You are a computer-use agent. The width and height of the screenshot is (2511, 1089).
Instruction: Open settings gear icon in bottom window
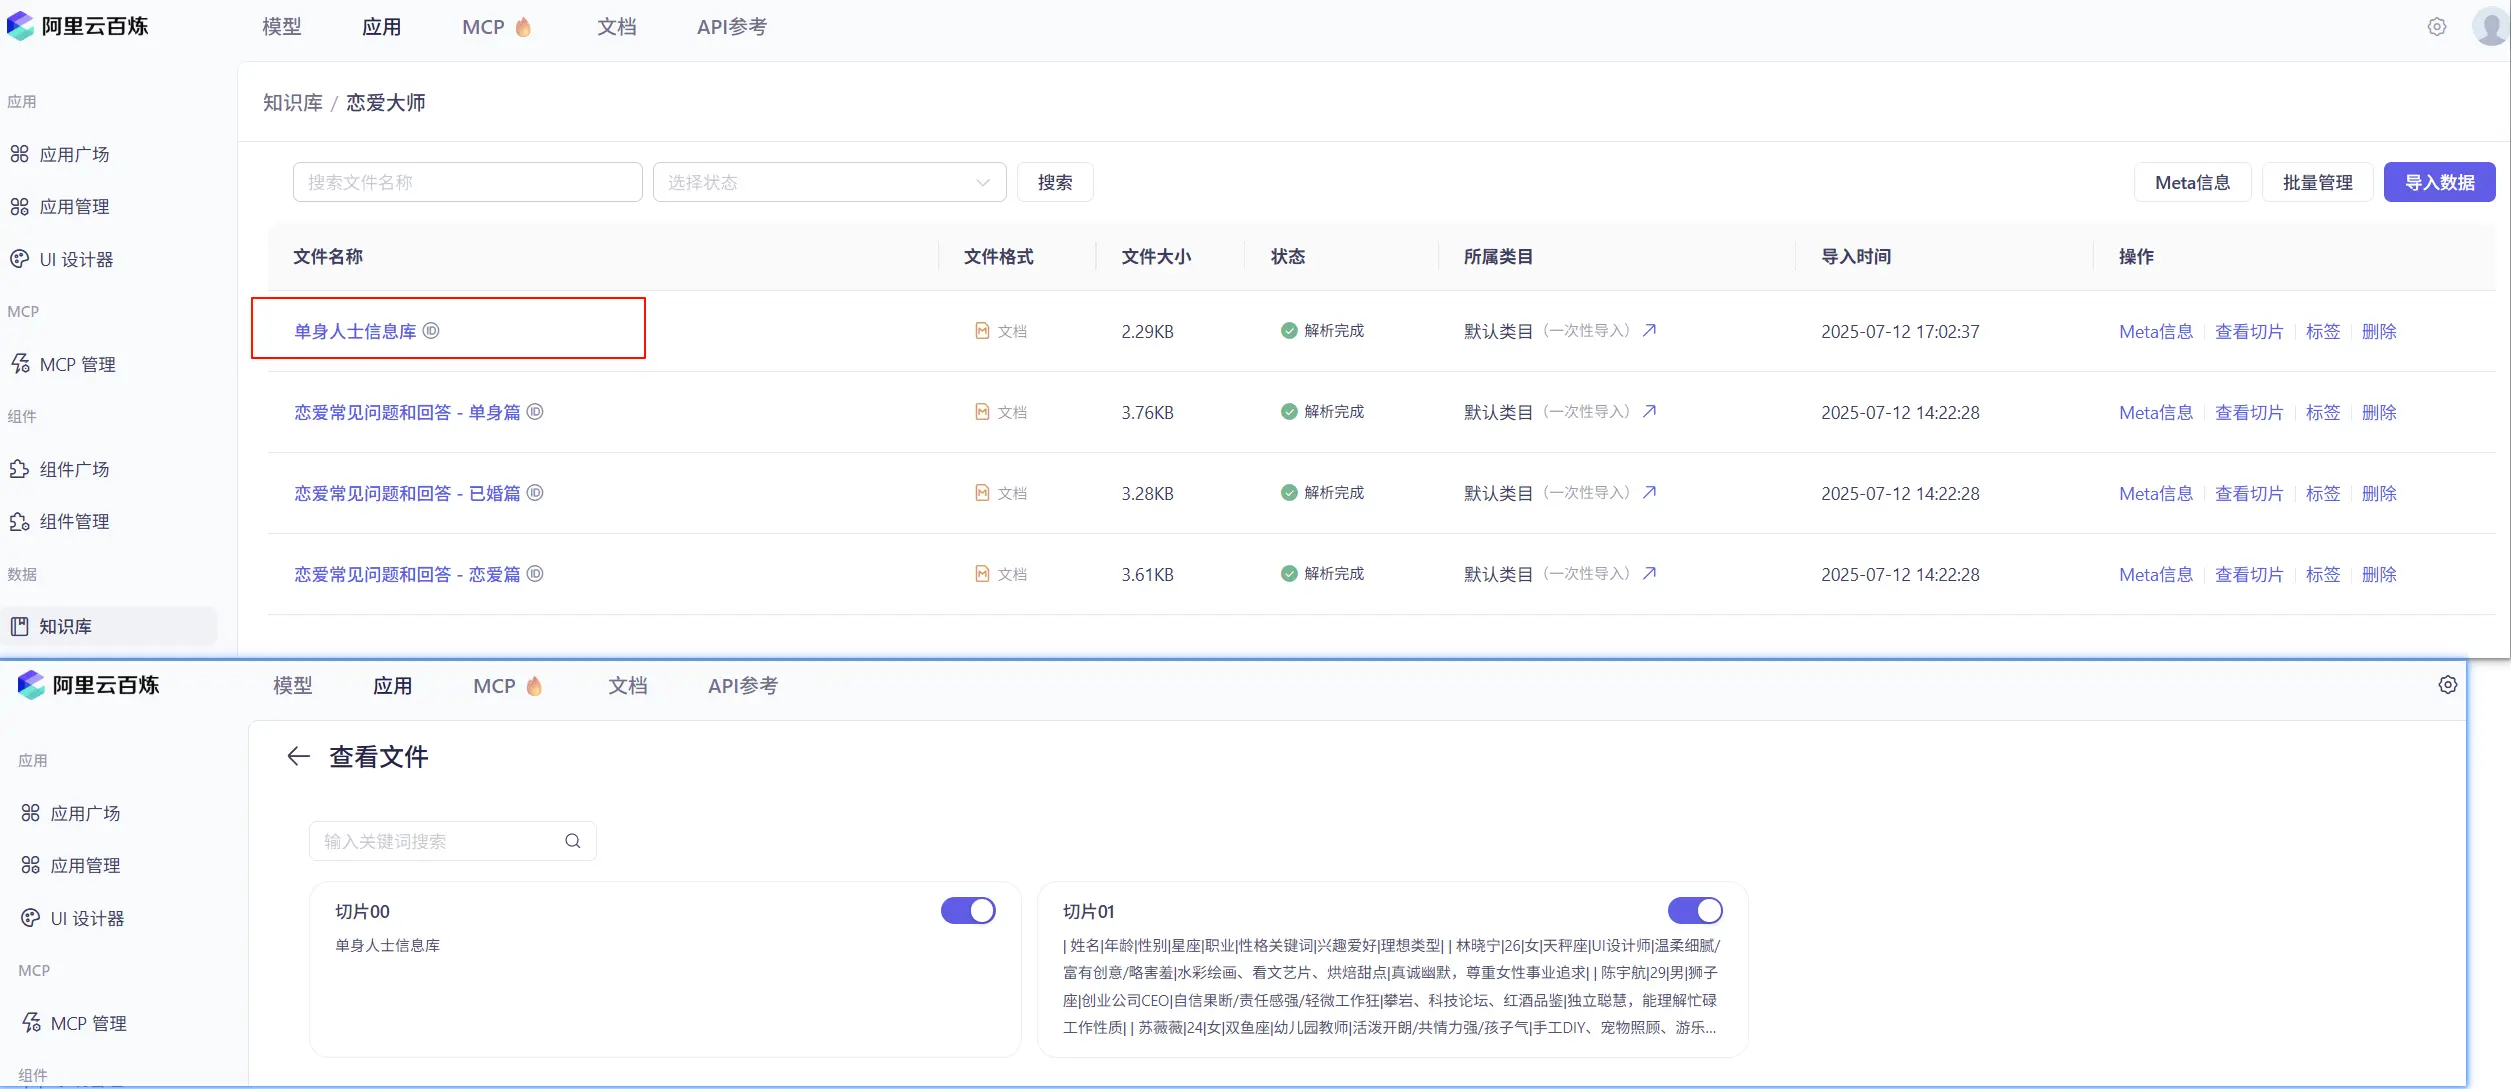(2448, 685)
